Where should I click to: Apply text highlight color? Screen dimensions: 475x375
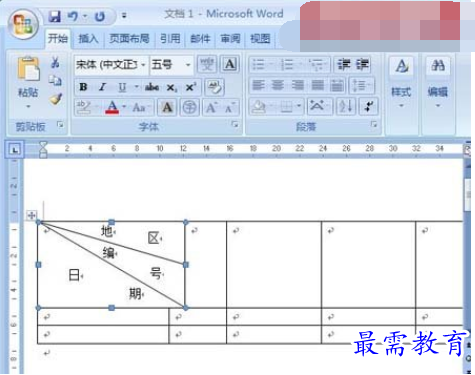click(84, 107)
